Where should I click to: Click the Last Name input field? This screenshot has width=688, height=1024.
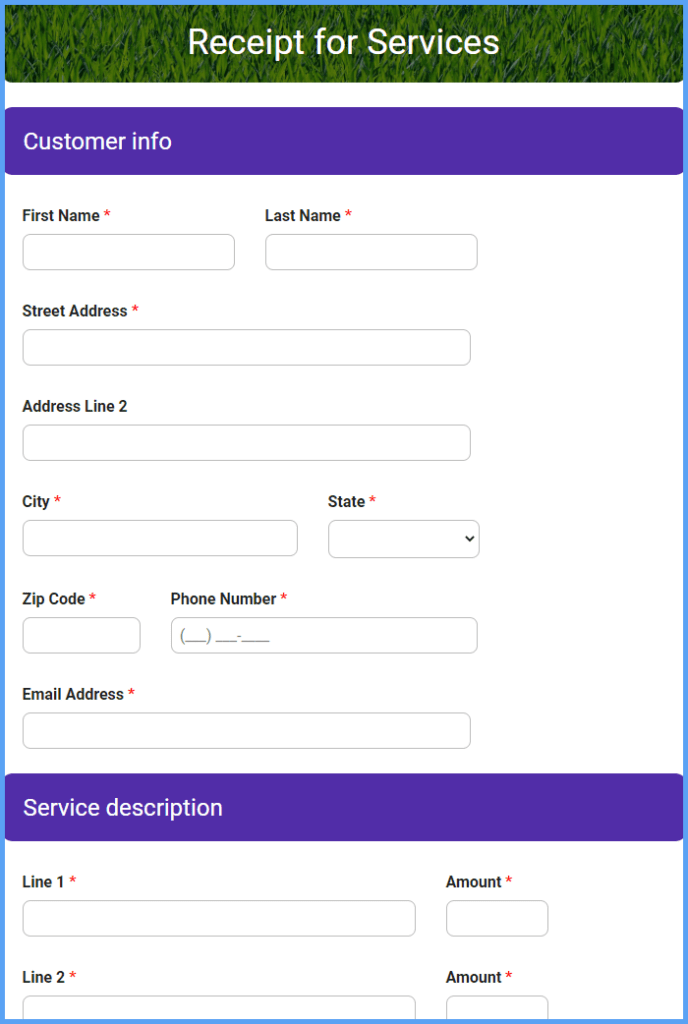click(x=370, y=252)
